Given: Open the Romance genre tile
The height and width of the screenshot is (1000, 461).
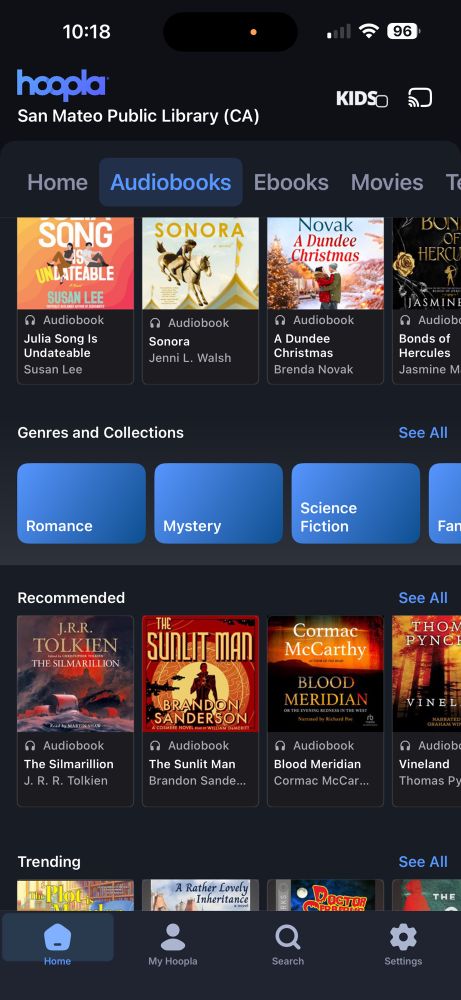Looking at the screenshot, I should (82, 503).
